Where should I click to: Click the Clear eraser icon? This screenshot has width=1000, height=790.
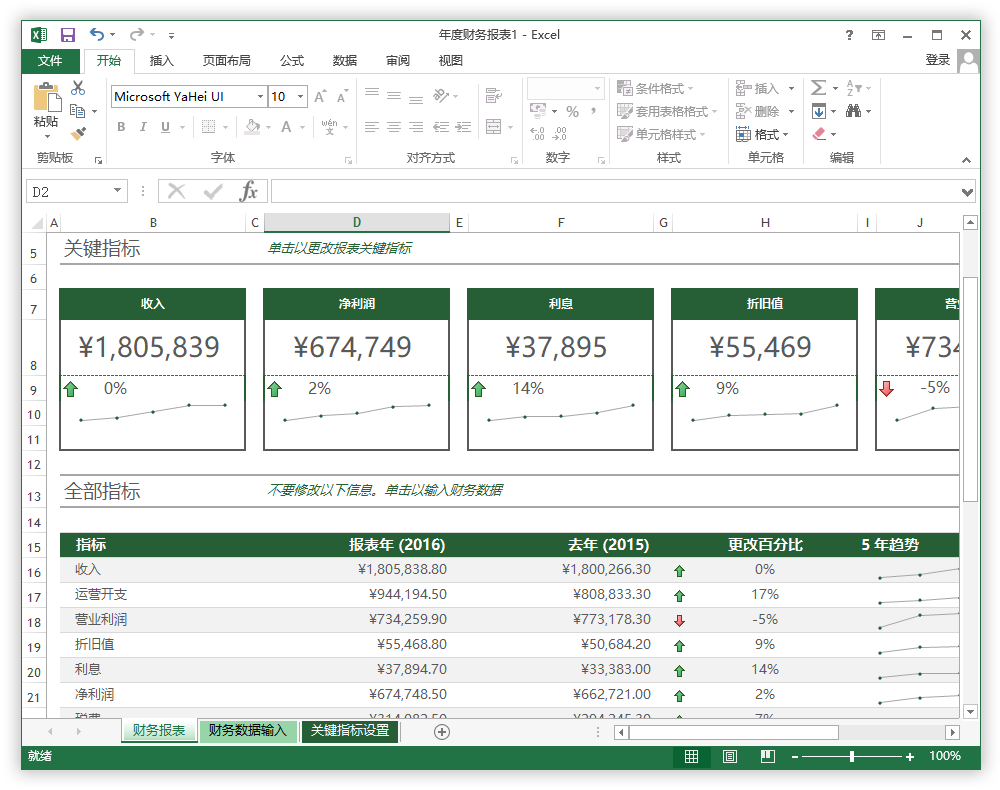pyautogui.click(x=819, y=134)
